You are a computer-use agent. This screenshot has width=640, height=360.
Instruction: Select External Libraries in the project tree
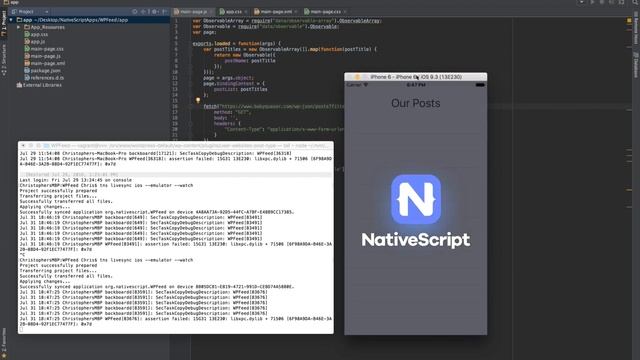click(x=39, y=85)
